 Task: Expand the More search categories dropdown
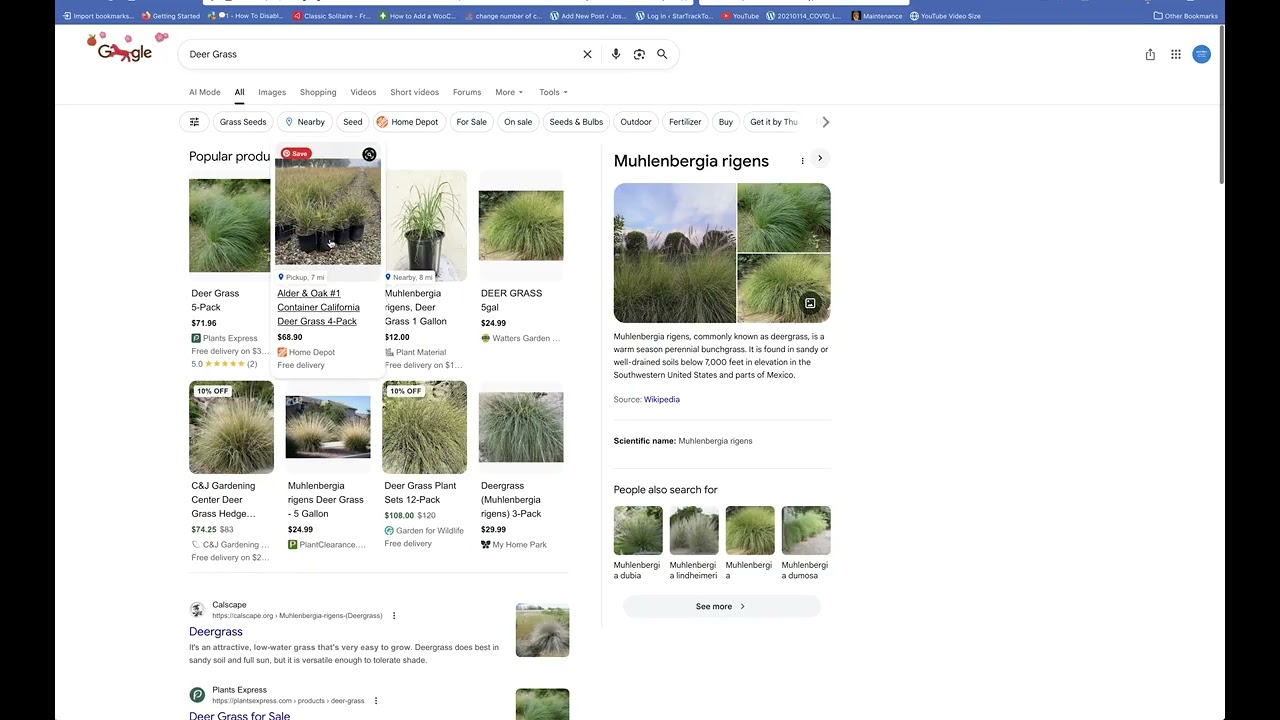(509, 92)
